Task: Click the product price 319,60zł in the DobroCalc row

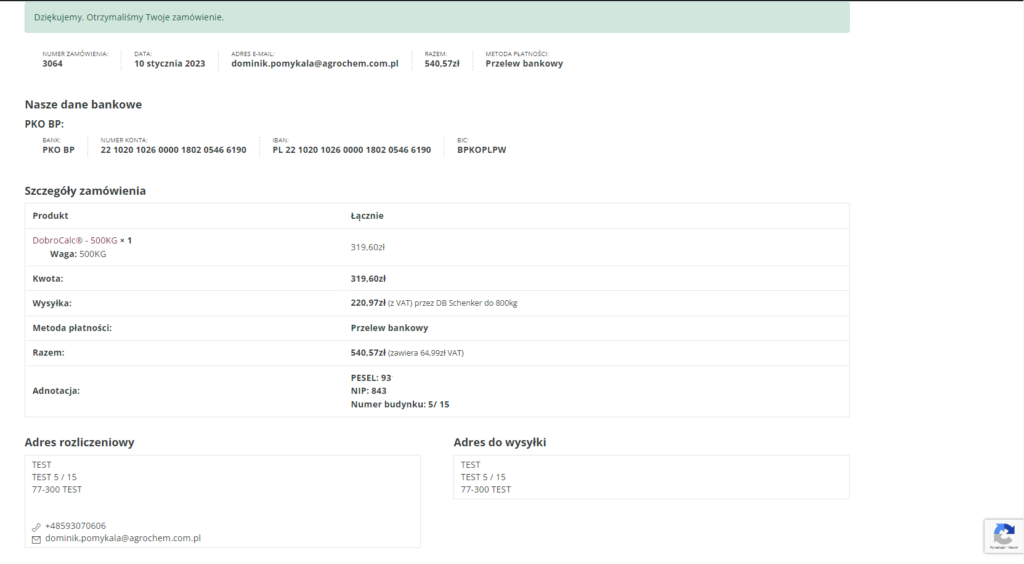Action: tap(368, 247)
